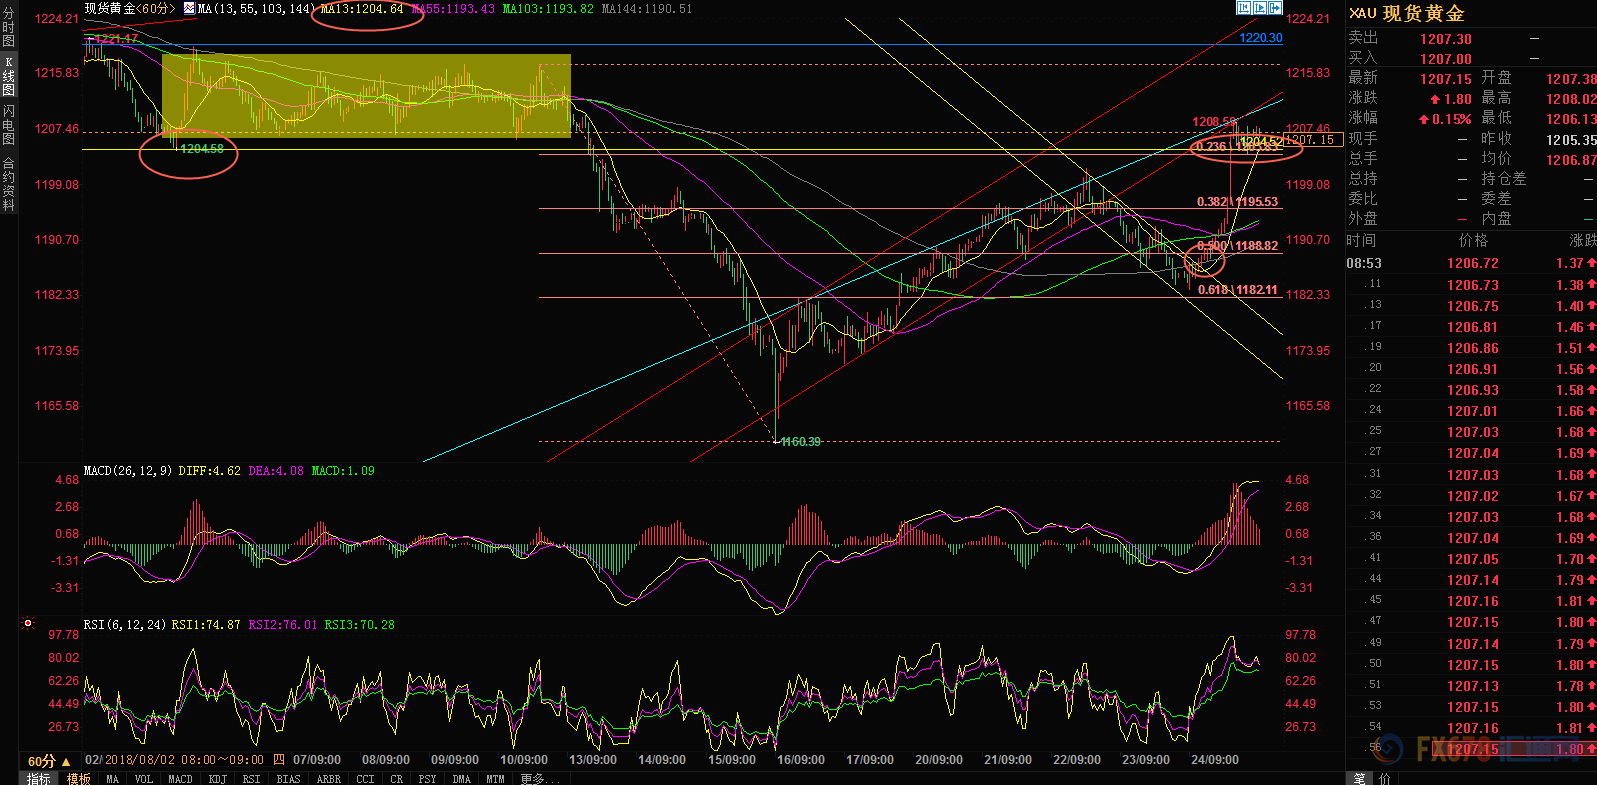The height and width of the screenshot is (785, 1597).
Task: Click the 1204.58 low marker label
Action: pyautogui.click(x=202, y=148)
